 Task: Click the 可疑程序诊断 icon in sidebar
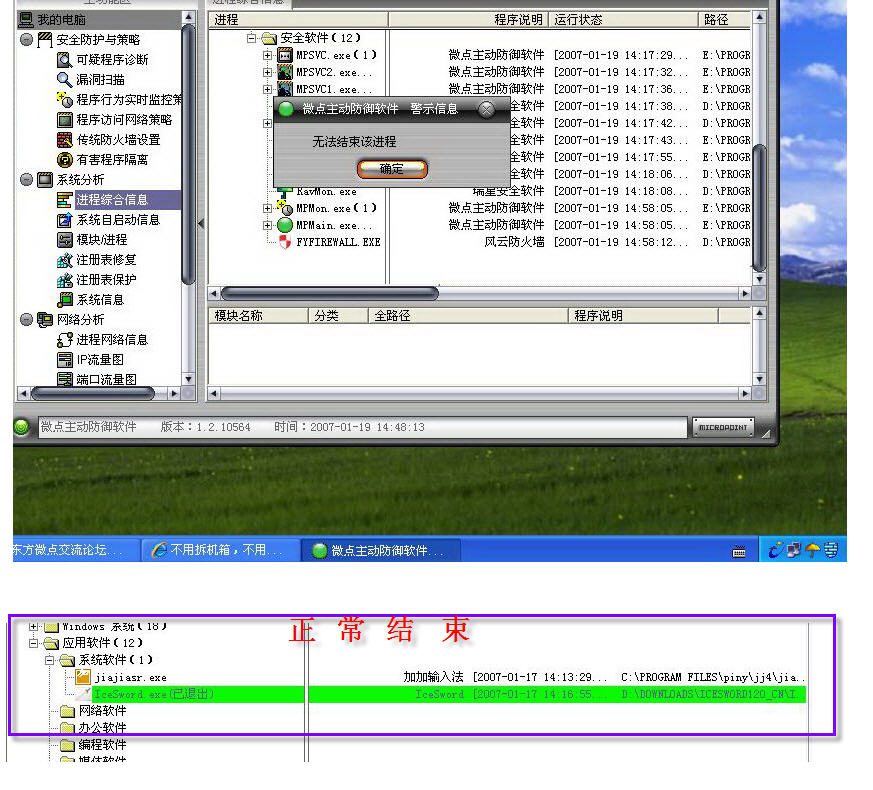(x=65, y=60)
